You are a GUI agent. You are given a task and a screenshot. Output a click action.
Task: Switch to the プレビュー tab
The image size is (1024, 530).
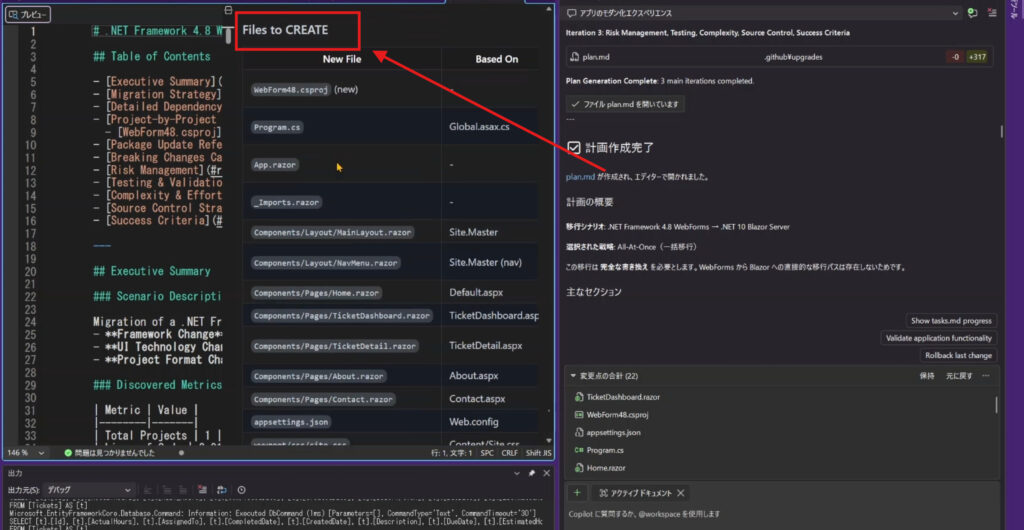point(27,15)
